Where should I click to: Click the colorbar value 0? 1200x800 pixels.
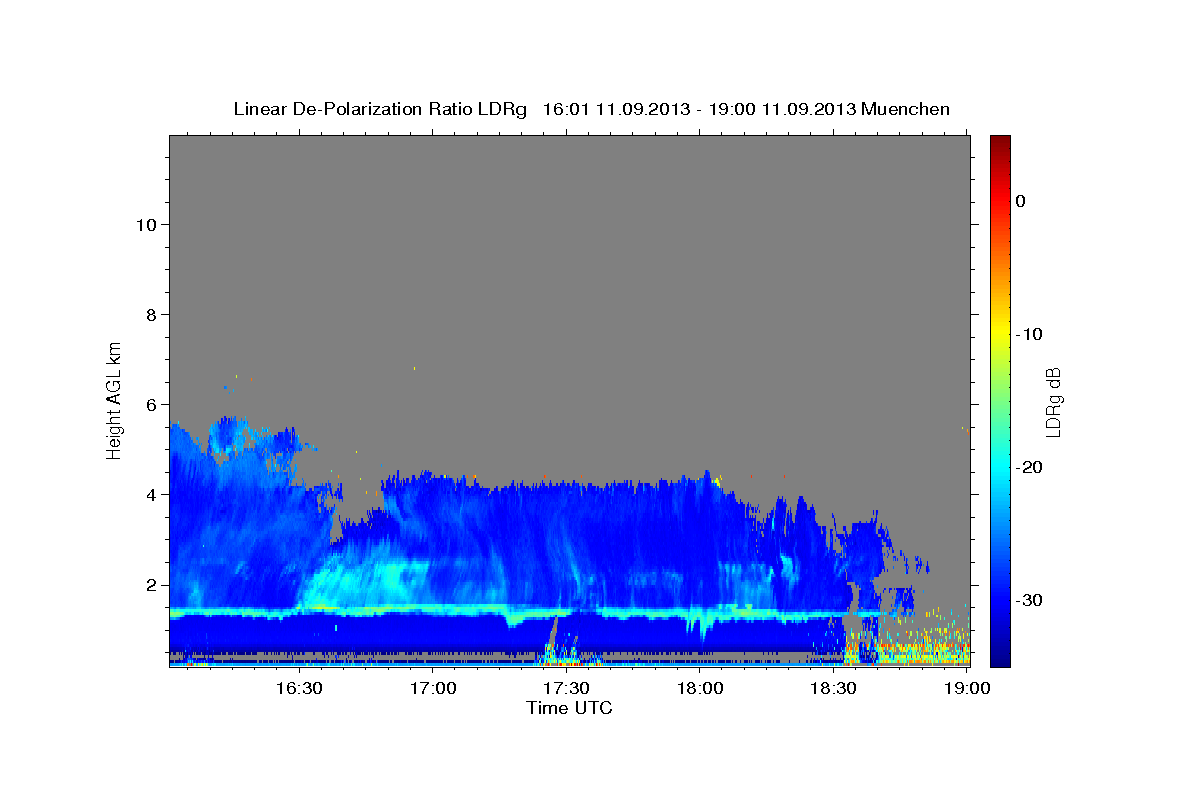1021,201
